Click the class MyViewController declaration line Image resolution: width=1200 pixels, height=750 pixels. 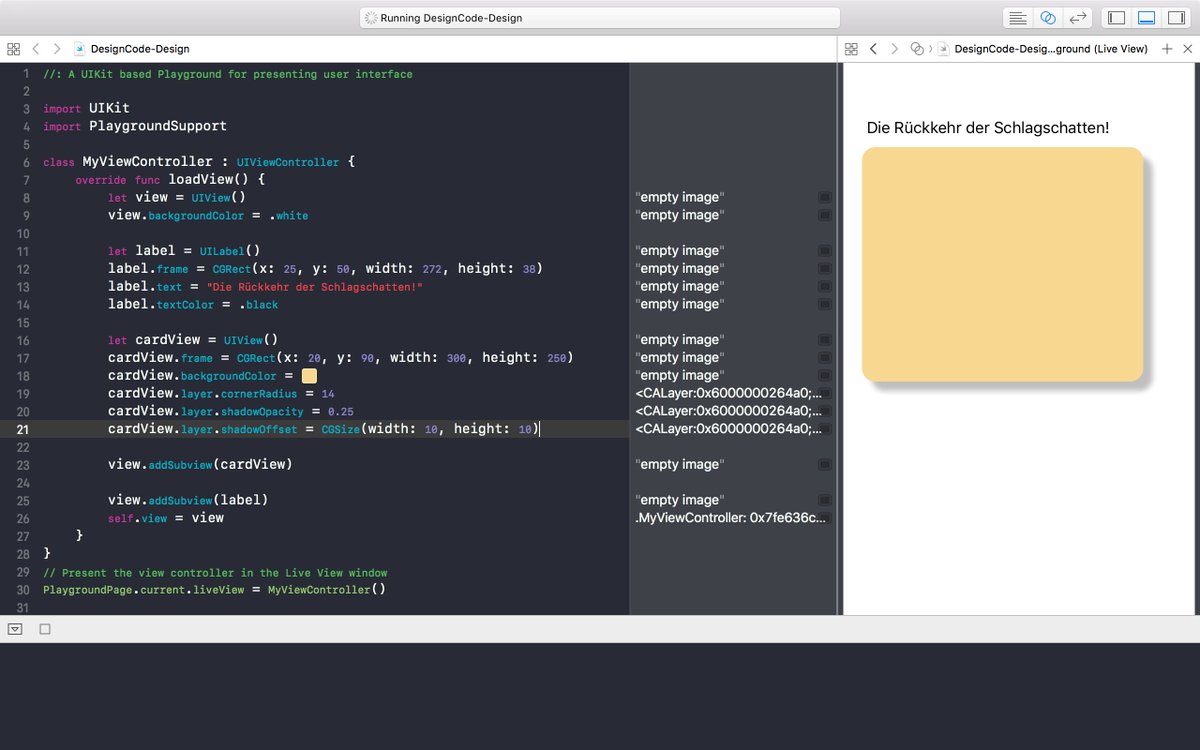coord(199,161)
